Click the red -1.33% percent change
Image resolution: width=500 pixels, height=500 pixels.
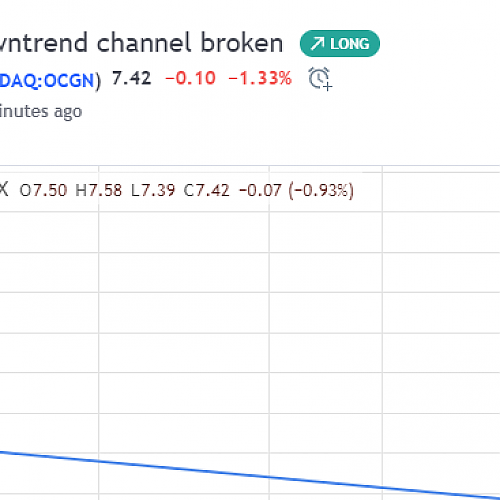pyautogui.click(x=260, y=79)
